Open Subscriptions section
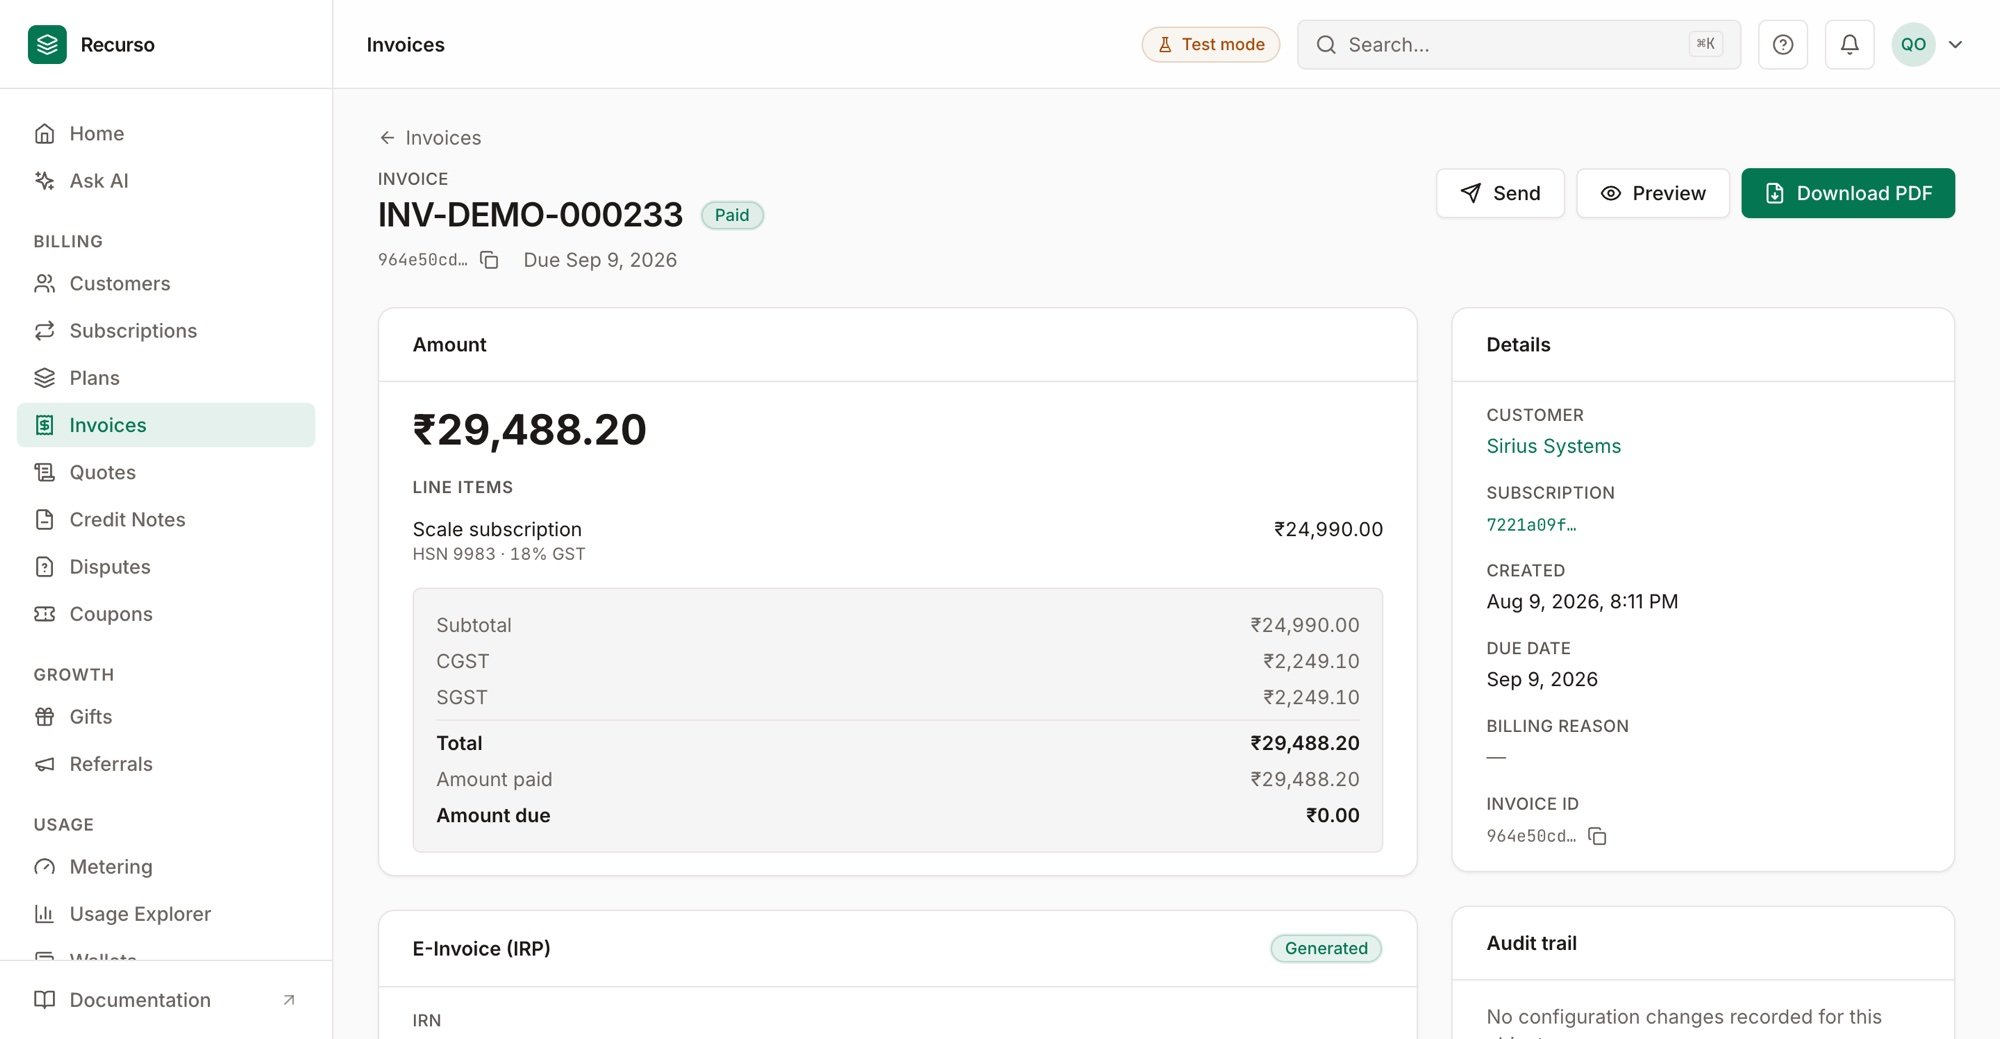This screenshot has height=1039, width=2000. coord(166,330)
